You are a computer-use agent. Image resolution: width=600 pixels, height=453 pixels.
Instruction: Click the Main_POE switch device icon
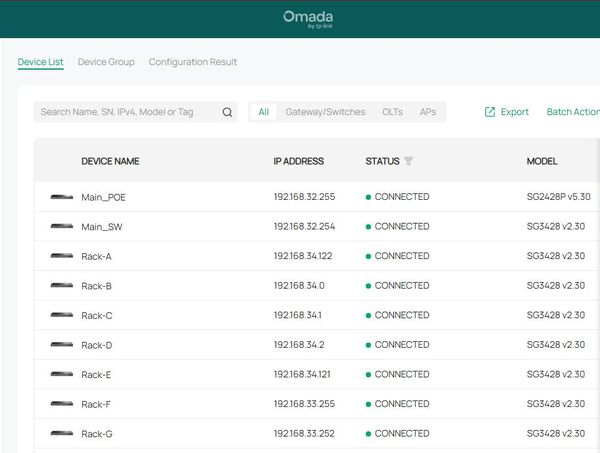pyautogui.click(x=61, y=197)
